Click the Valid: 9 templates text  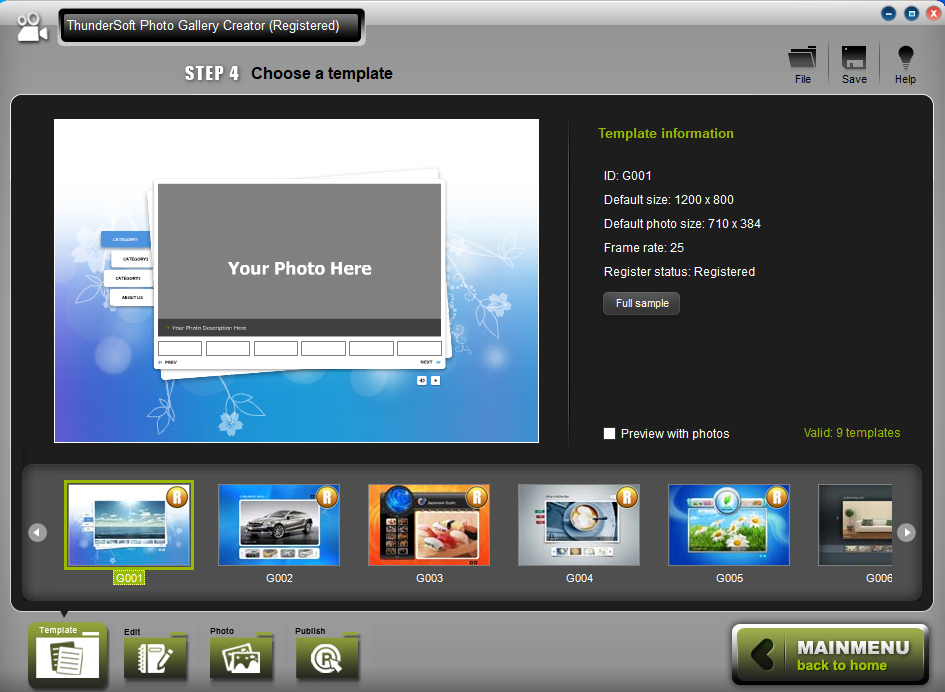(852, 433)
